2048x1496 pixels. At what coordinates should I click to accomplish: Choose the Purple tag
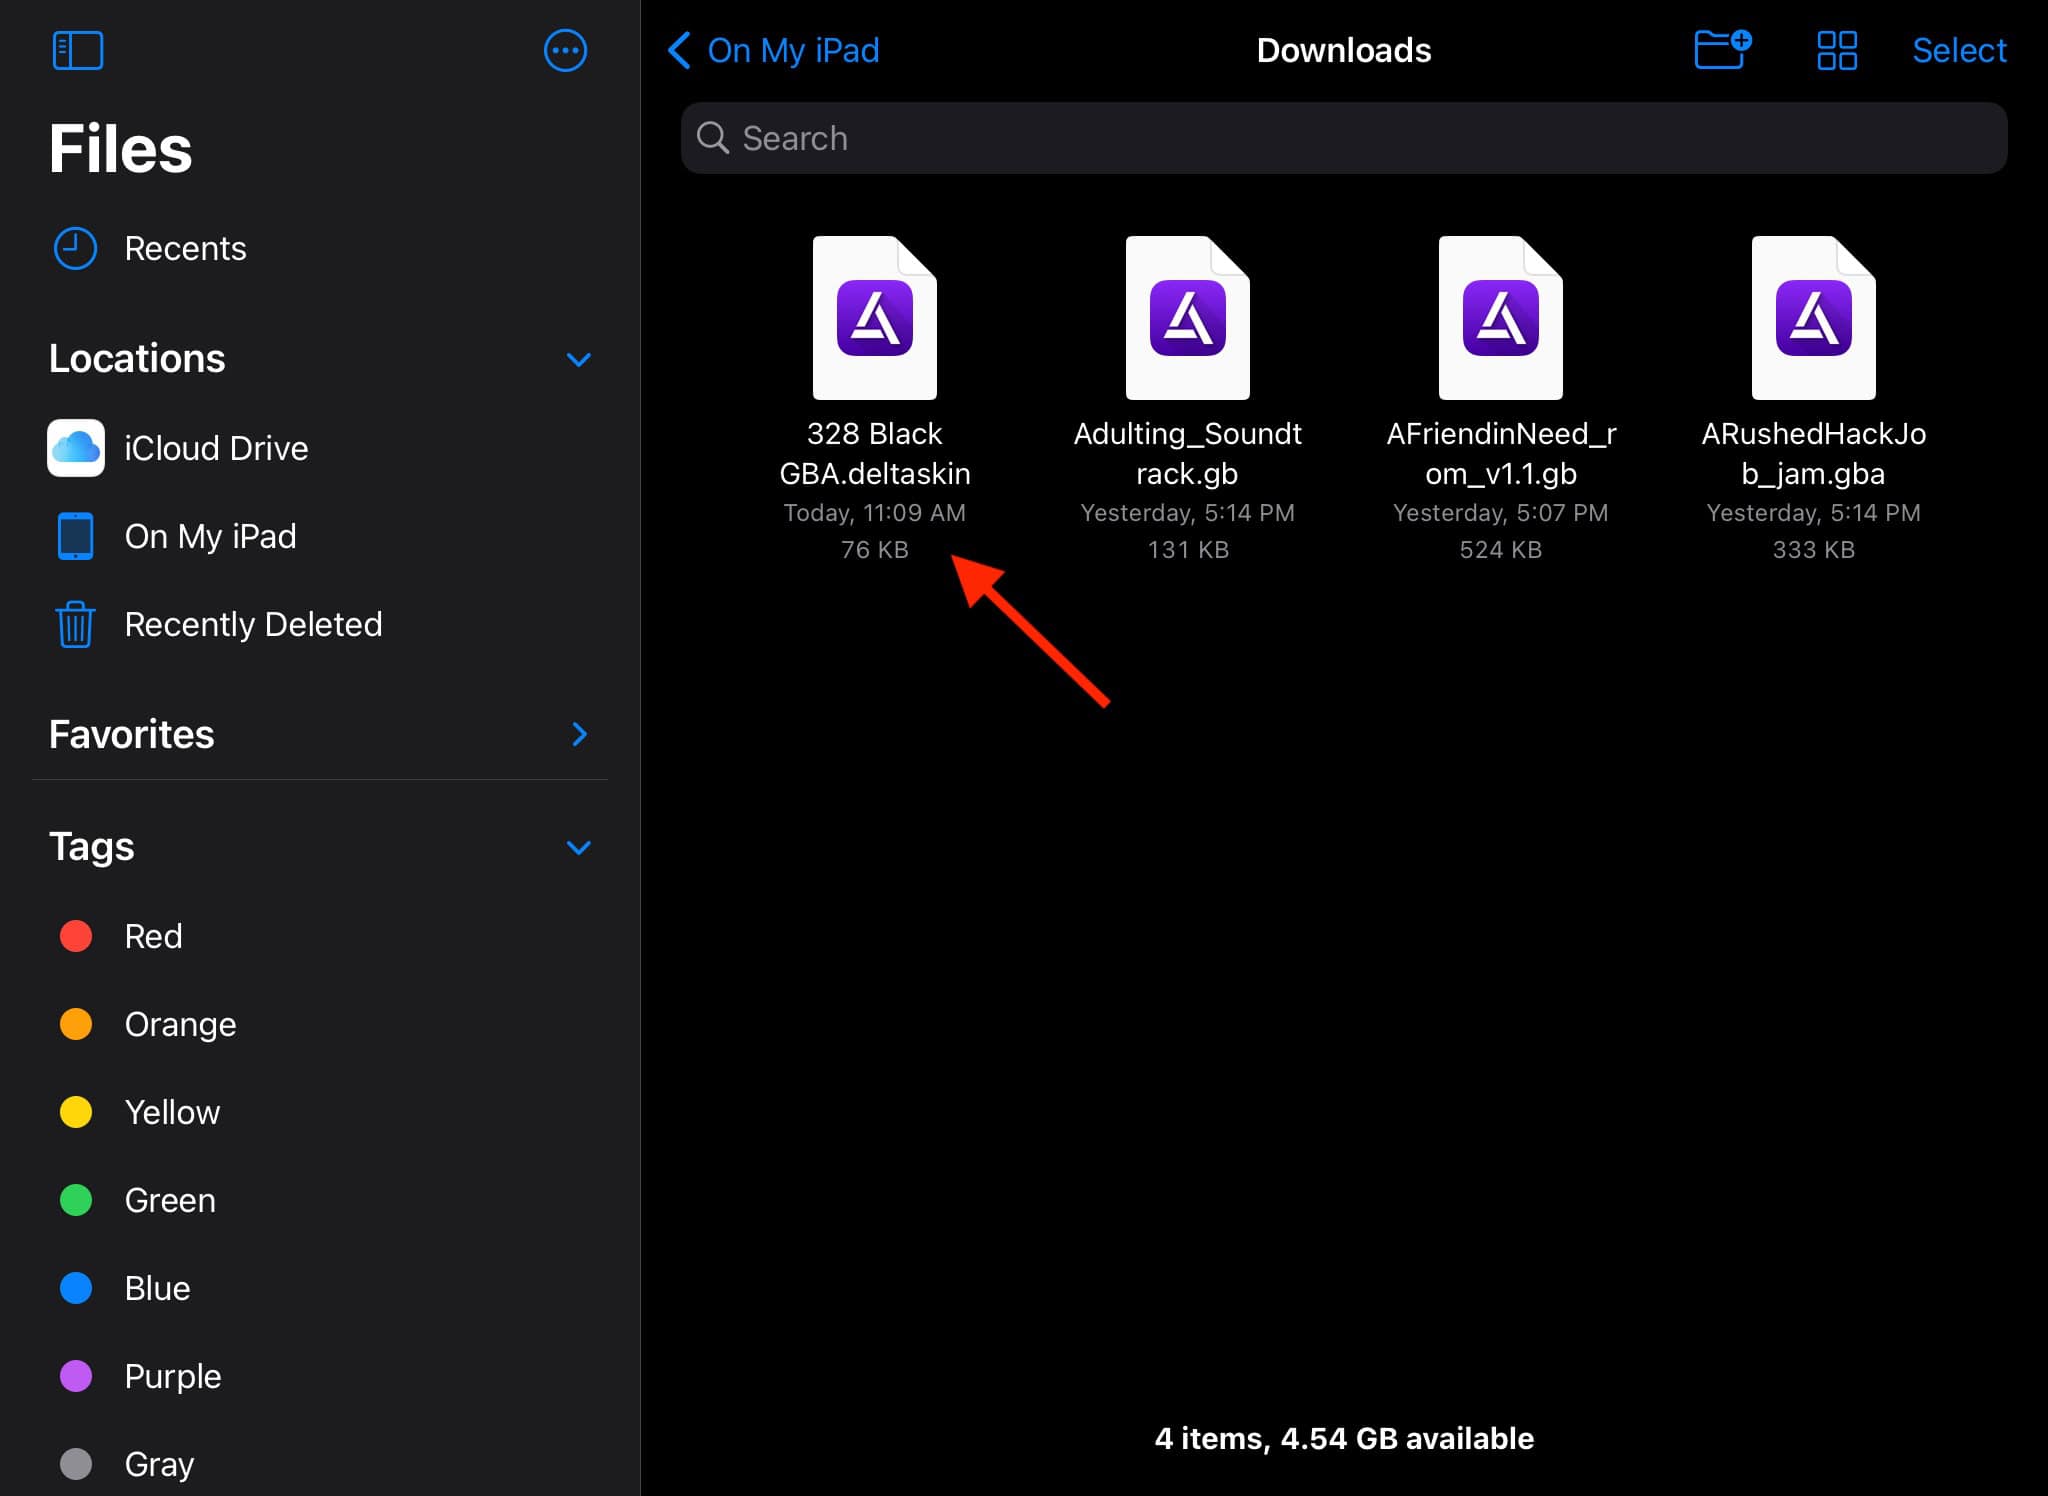click(x=172, y=1376)
